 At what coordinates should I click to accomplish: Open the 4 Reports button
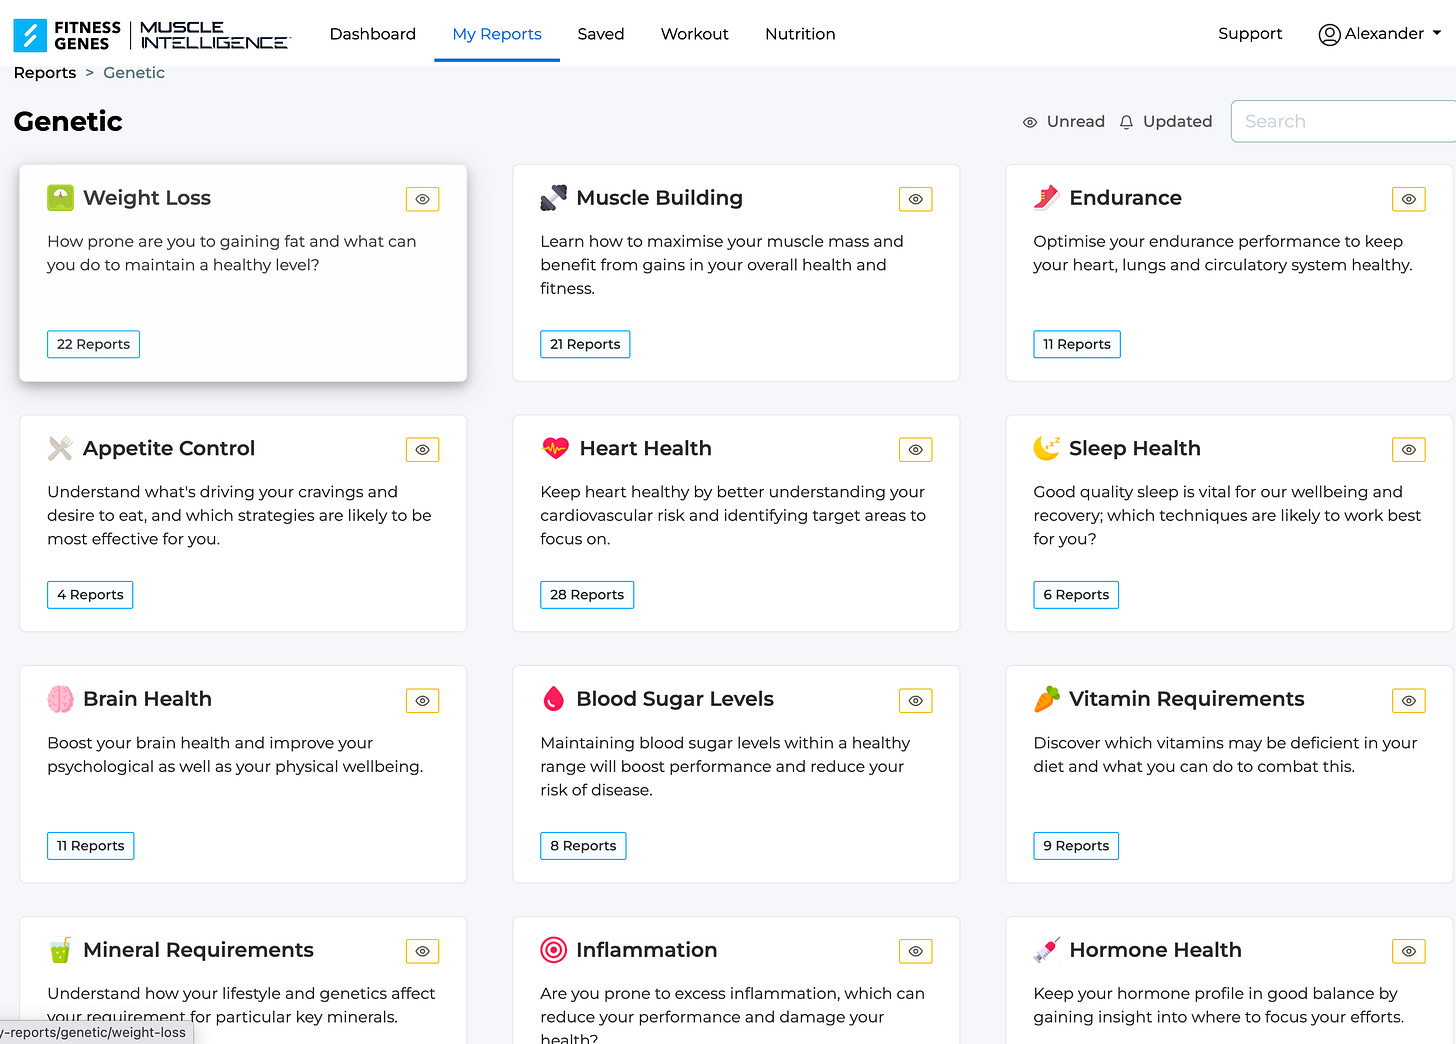[x=90, y=595]
